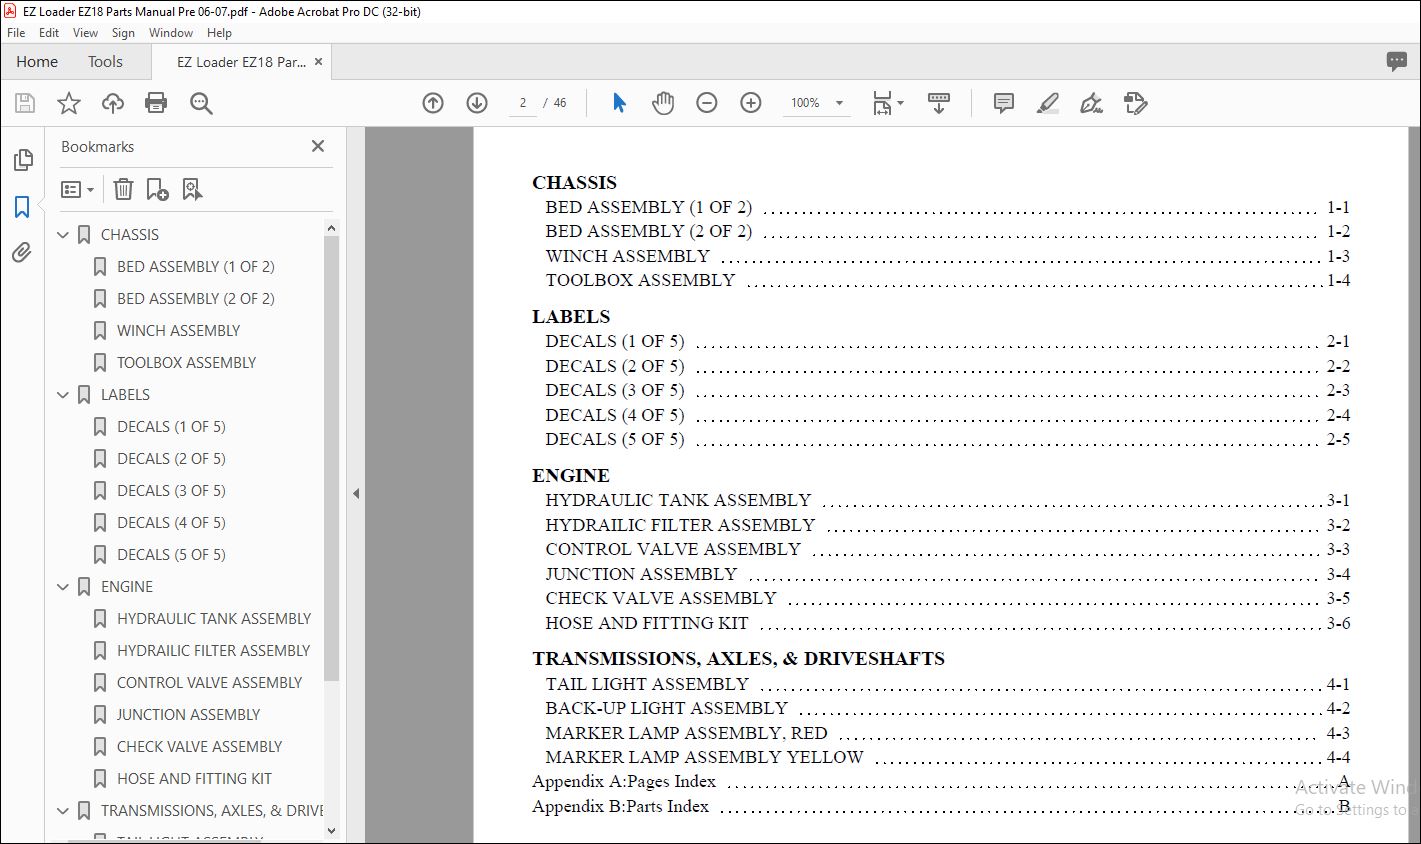Zoom in with plus button
1421x844 pixels.
(x=751, y=103)
